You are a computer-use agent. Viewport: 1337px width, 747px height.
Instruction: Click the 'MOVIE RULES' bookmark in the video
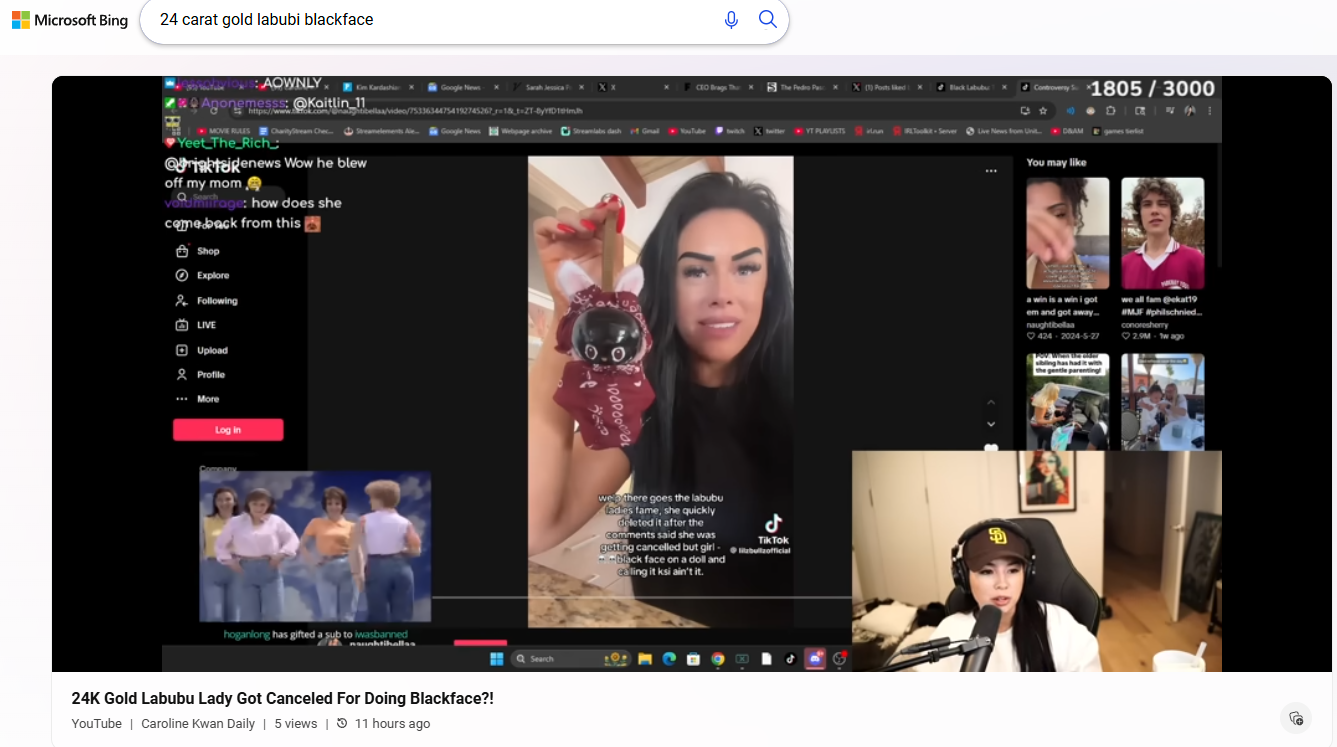[x=224, y=131]
